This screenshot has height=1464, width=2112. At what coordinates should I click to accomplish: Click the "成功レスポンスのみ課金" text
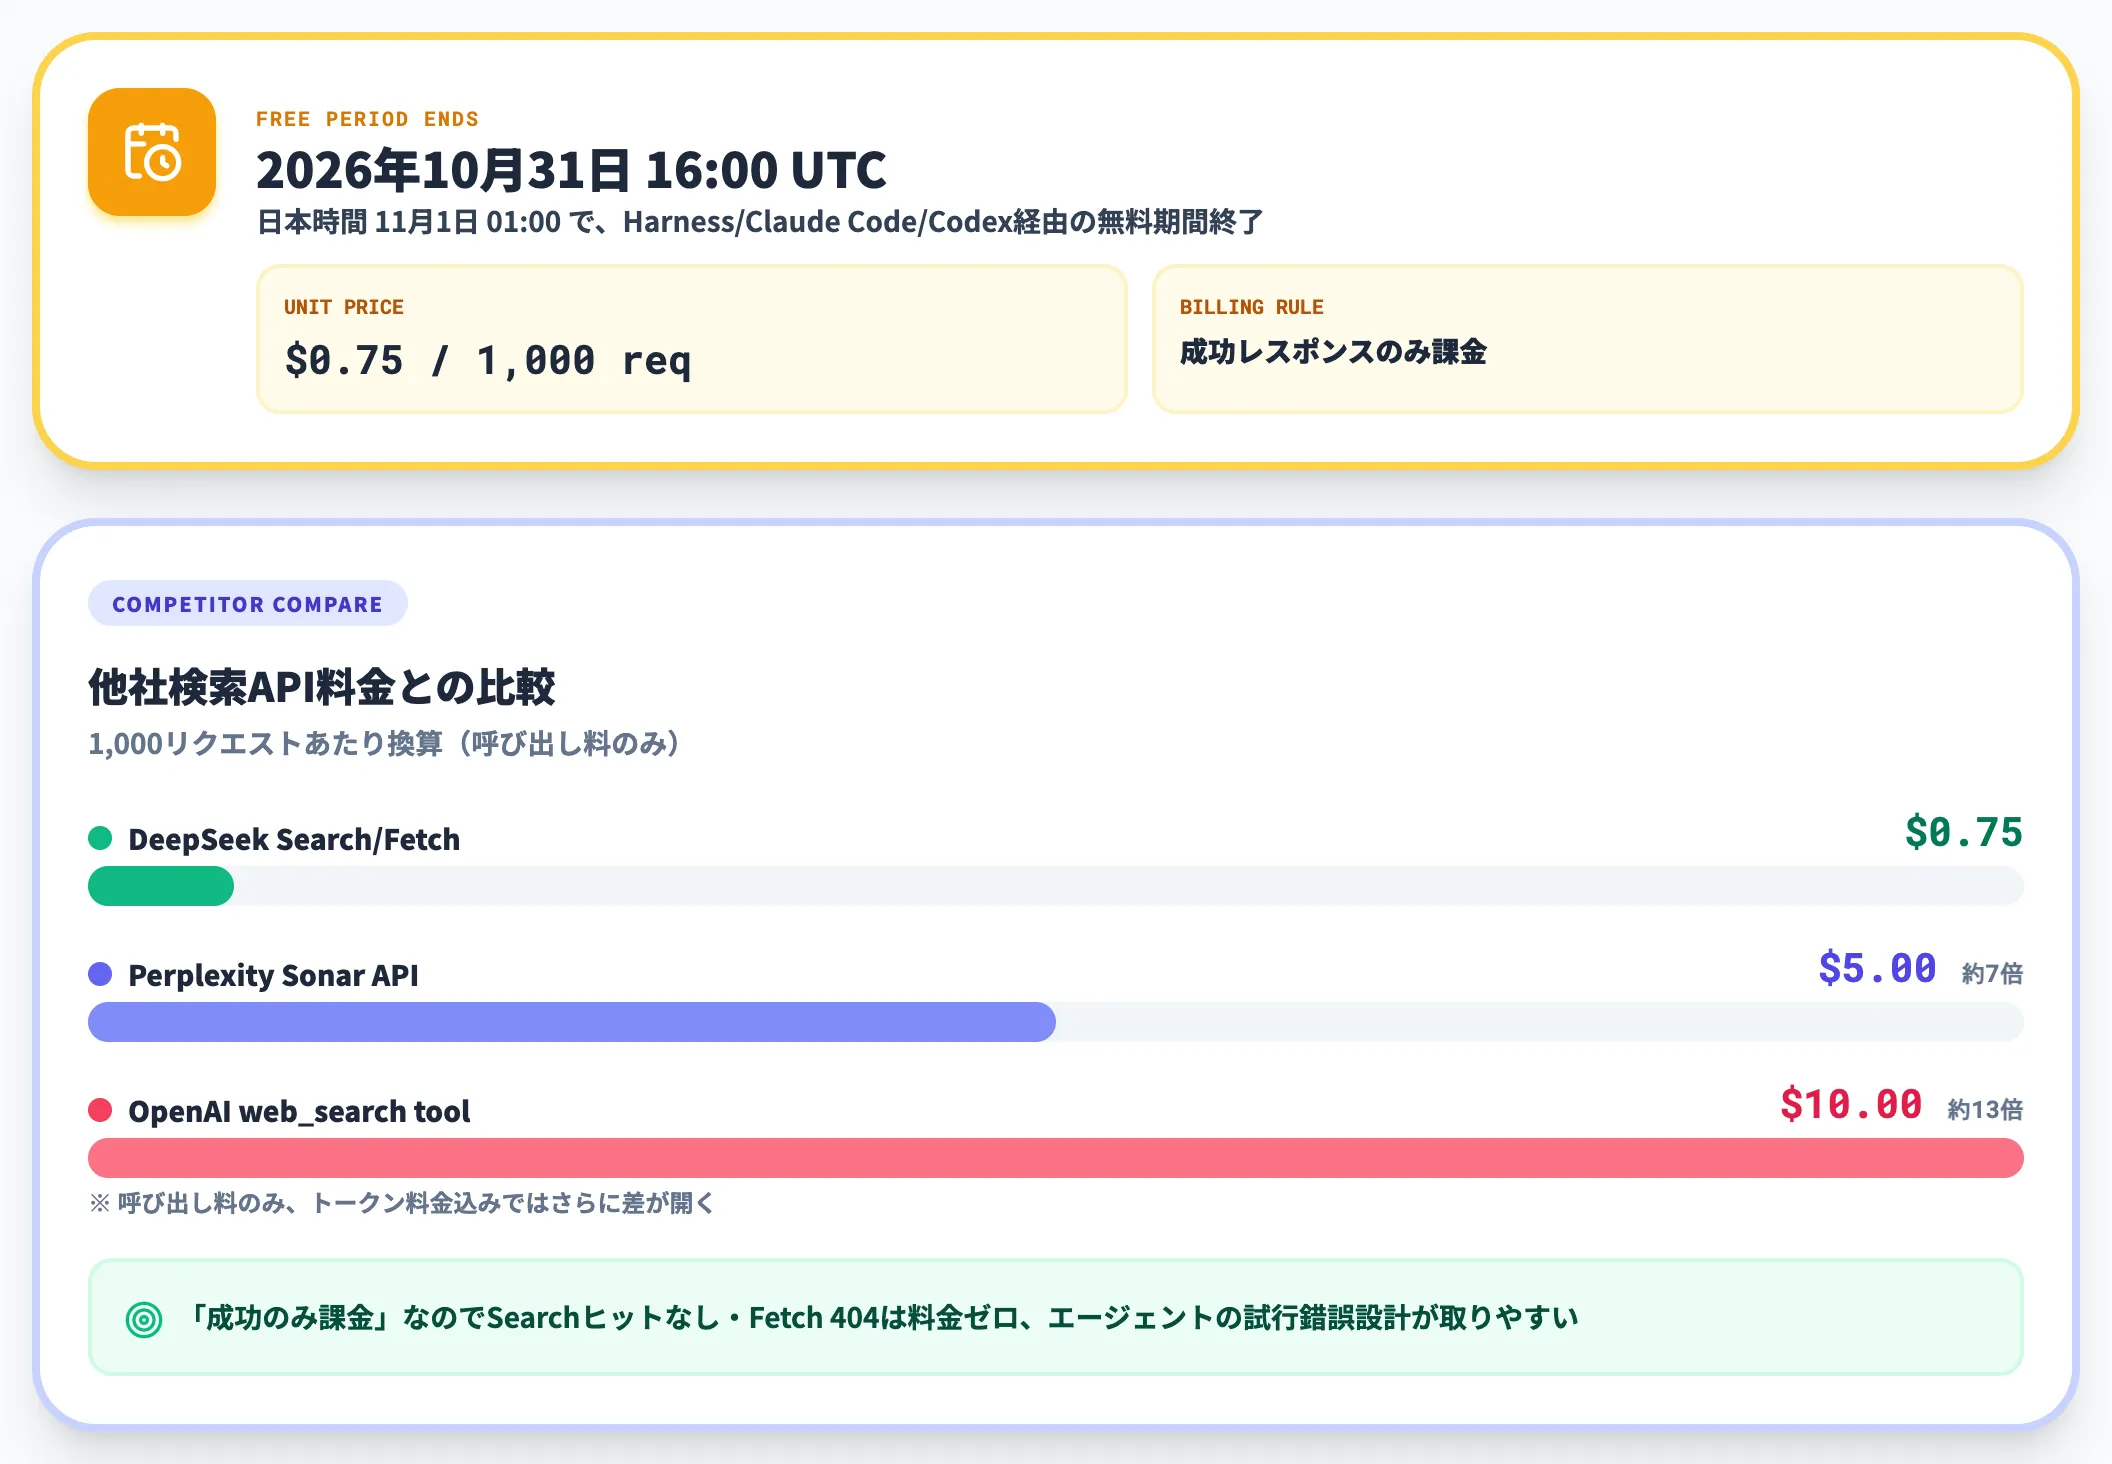pyautogui.click(x=1333, y=352)
